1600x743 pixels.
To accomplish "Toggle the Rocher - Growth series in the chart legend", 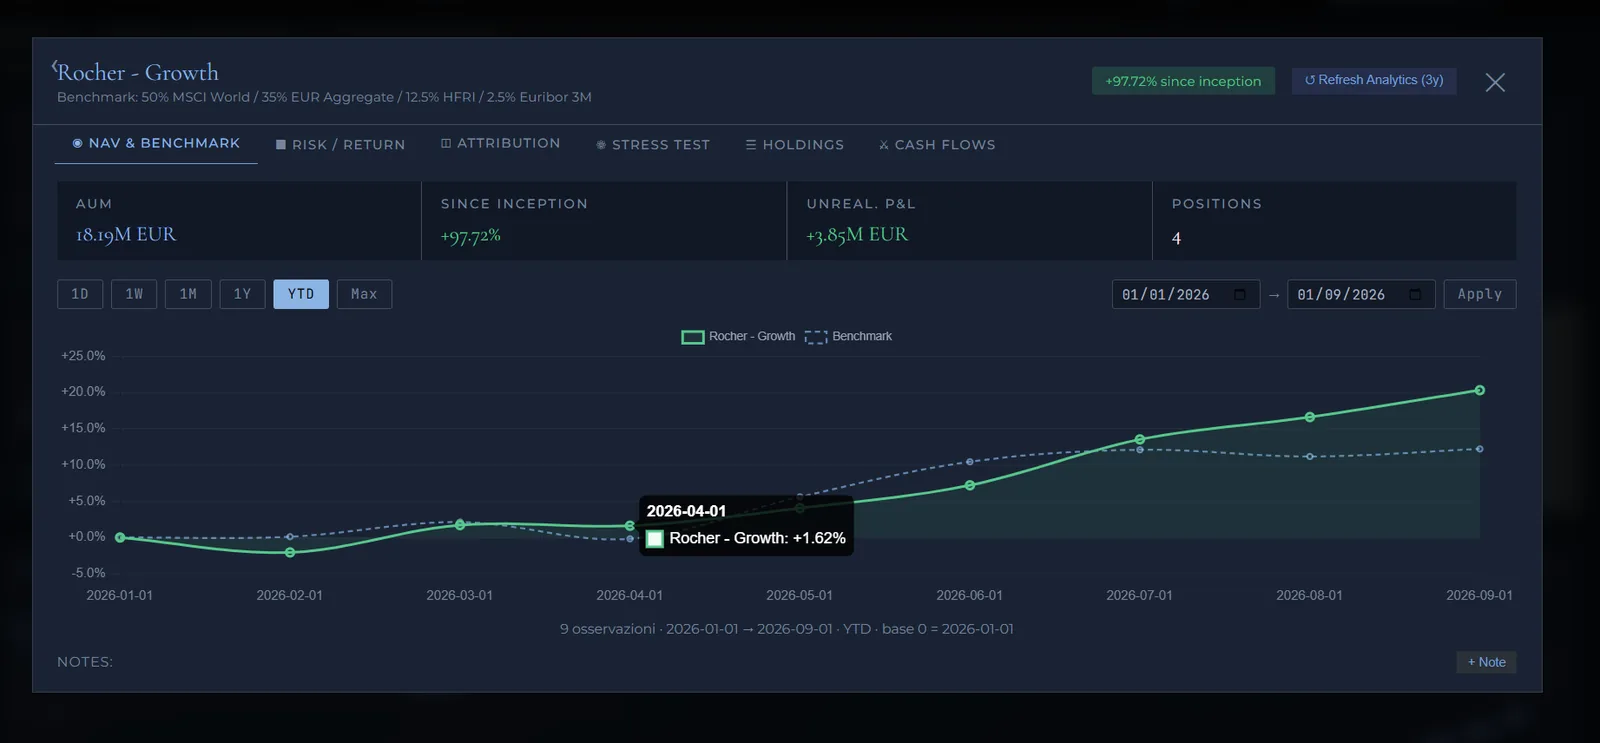I will [x=738, y=337].
